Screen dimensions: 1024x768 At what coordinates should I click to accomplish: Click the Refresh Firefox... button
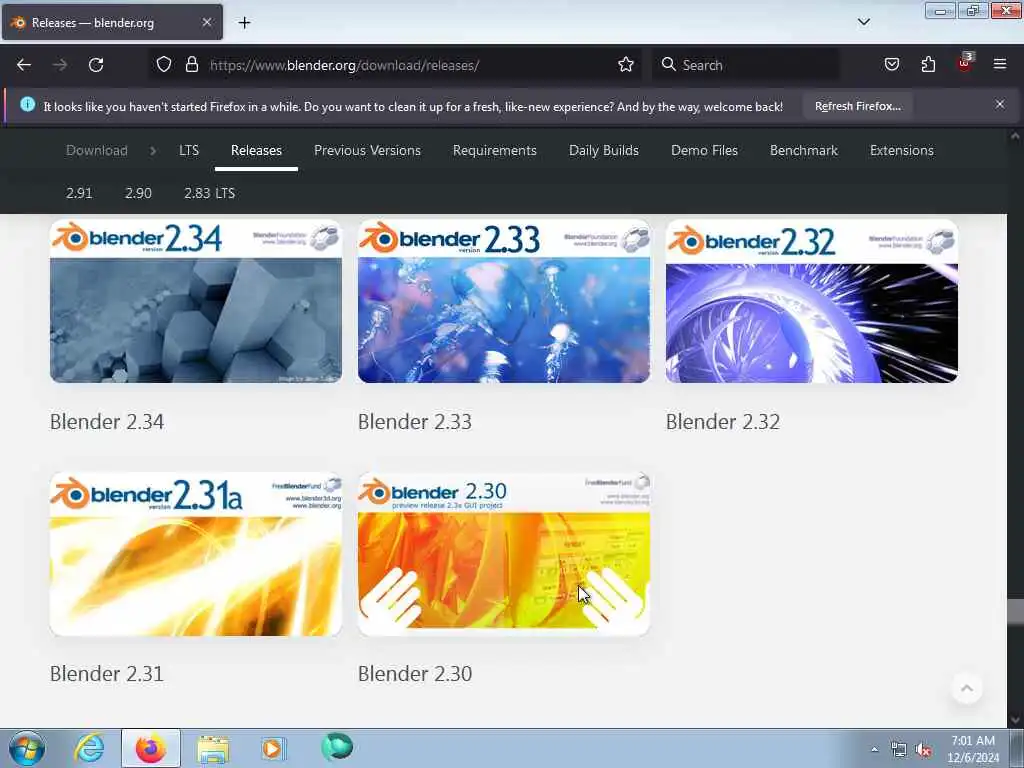(857, 106)
